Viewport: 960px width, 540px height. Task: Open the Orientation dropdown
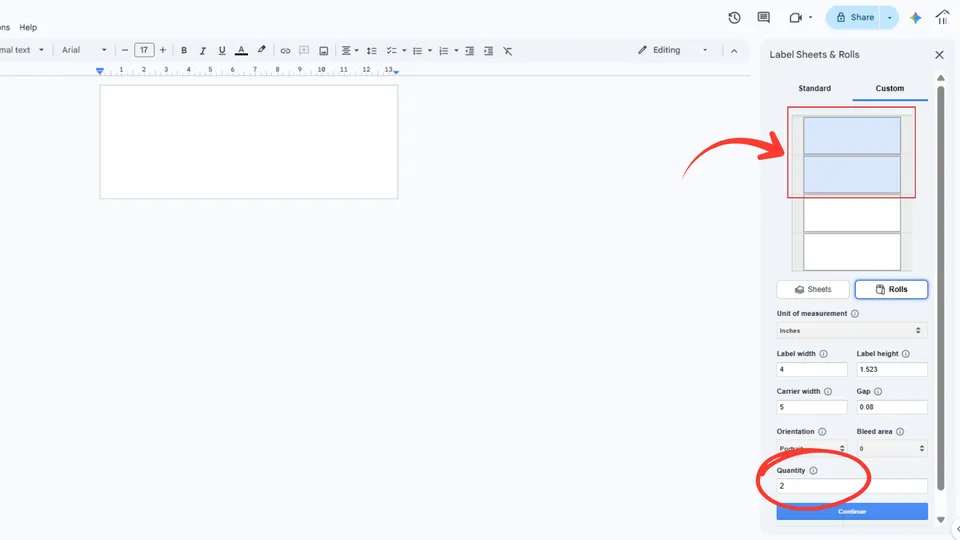(812, 448)
